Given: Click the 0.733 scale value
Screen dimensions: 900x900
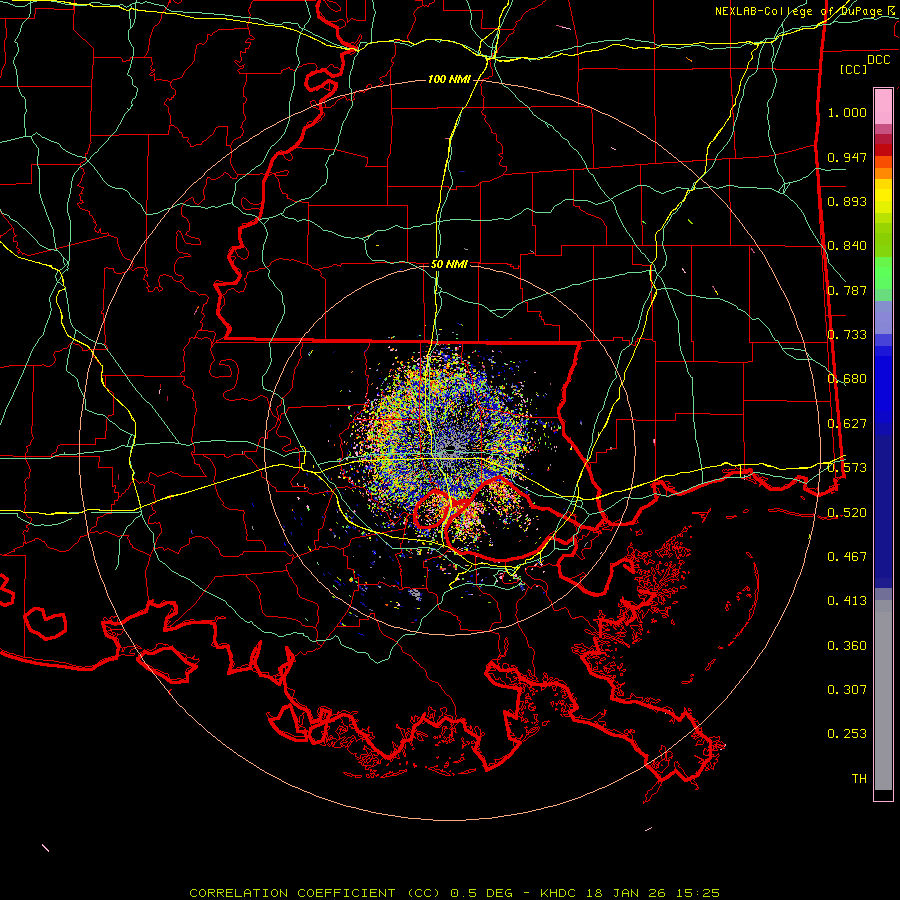Looking at the screenshot, I should point(847,335).
